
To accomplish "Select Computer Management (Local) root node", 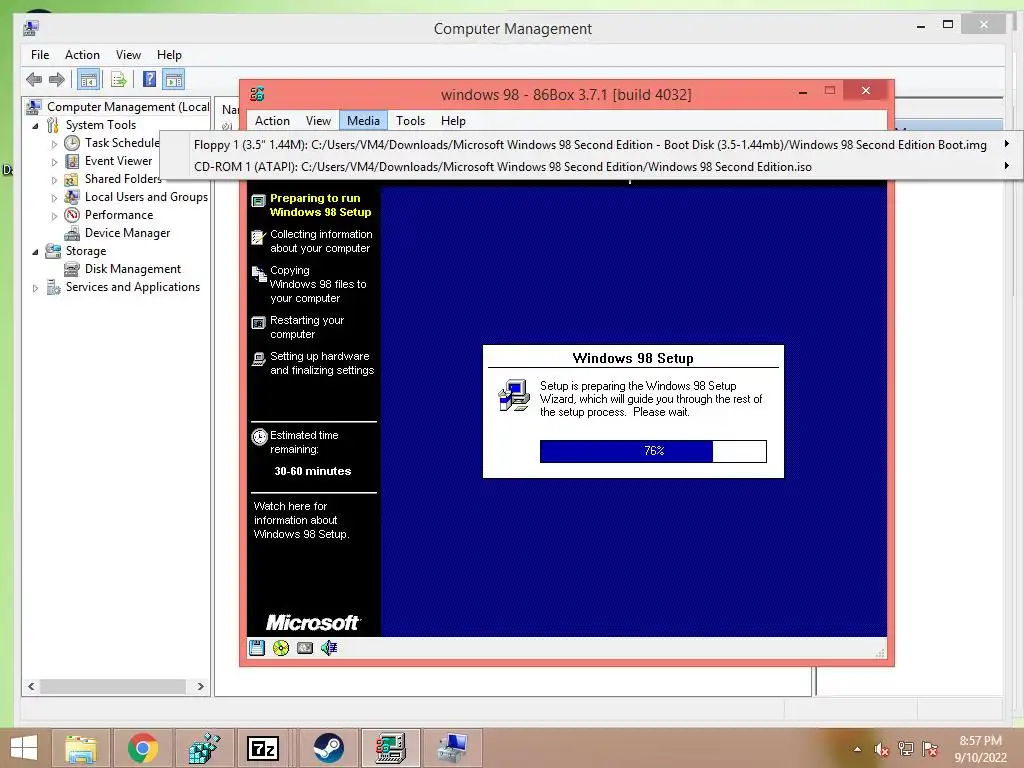I will (127, 106).
